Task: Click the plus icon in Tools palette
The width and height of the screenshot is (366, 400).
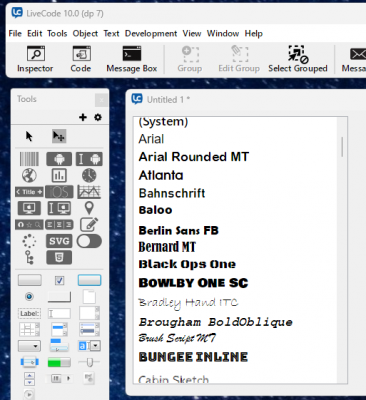Action: click(83, 117)
